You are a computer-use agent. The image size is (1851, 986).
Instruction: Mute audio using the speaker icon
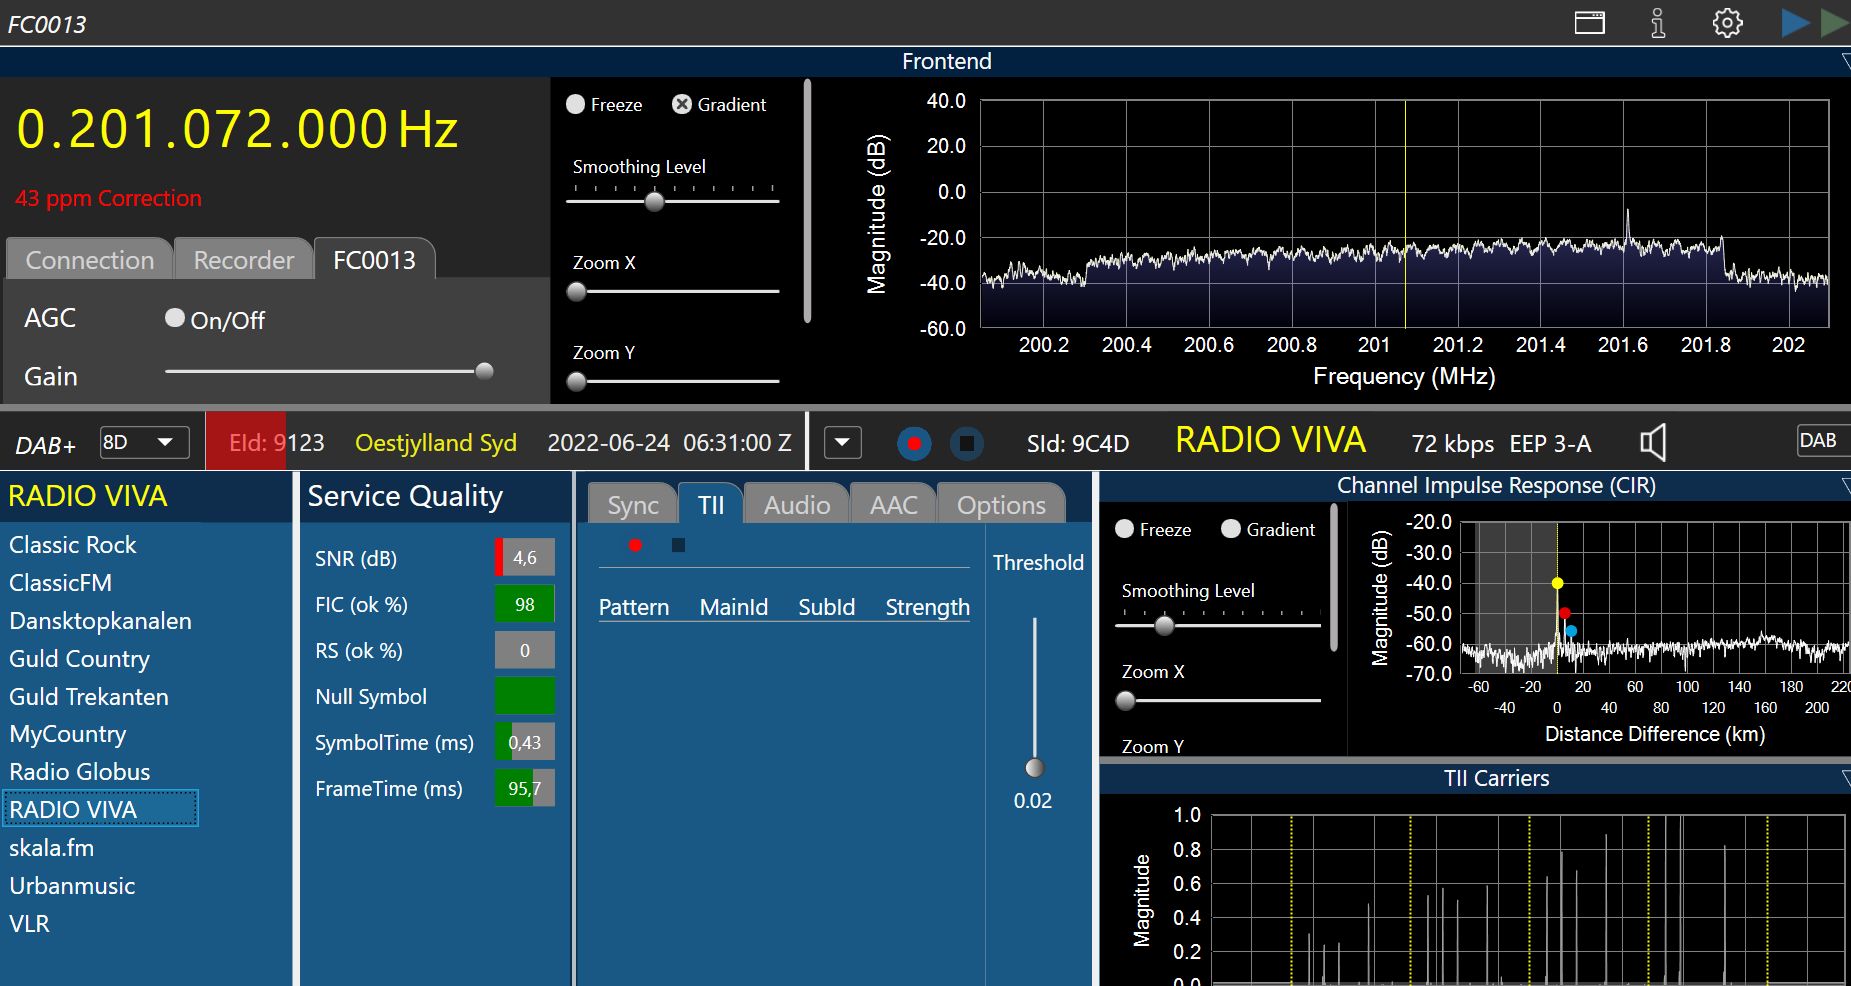(1653, 442)
